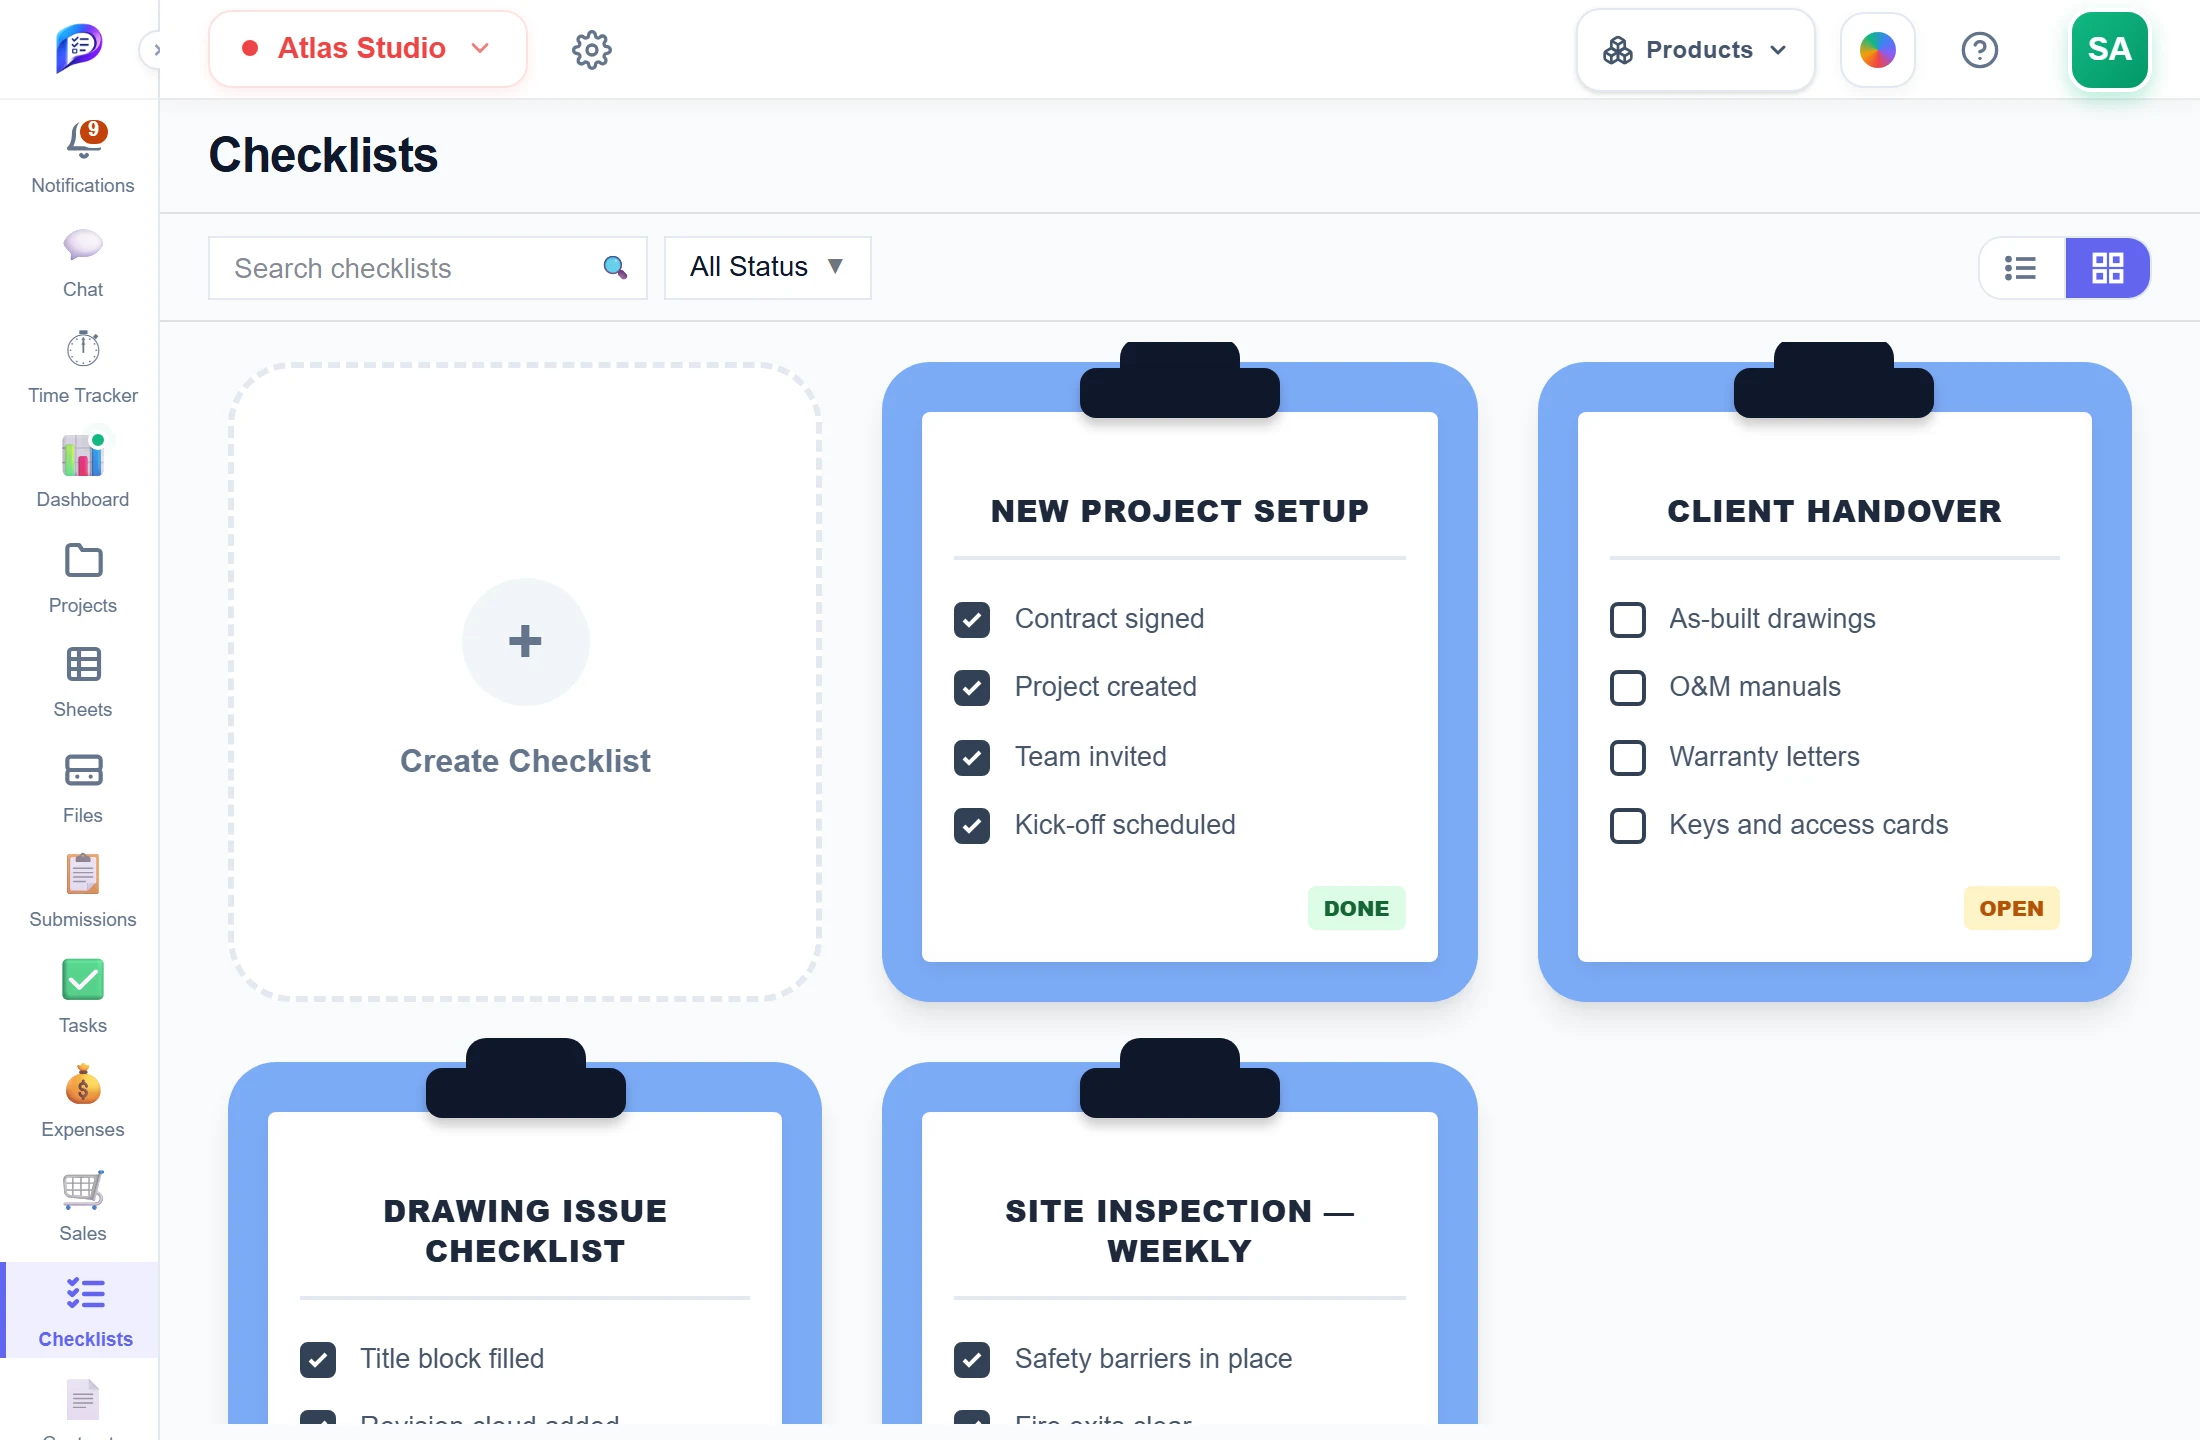Open Expenses money bag icon

click(83, 1084)
